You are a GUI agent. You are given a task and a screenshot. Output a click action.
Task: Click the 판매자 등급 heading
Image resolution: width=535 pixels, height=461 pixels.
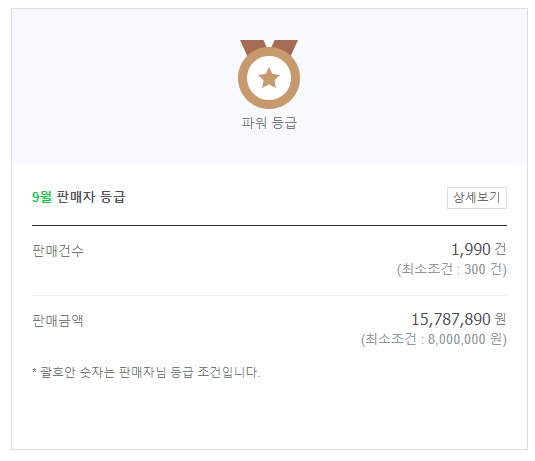coord(91,197)
